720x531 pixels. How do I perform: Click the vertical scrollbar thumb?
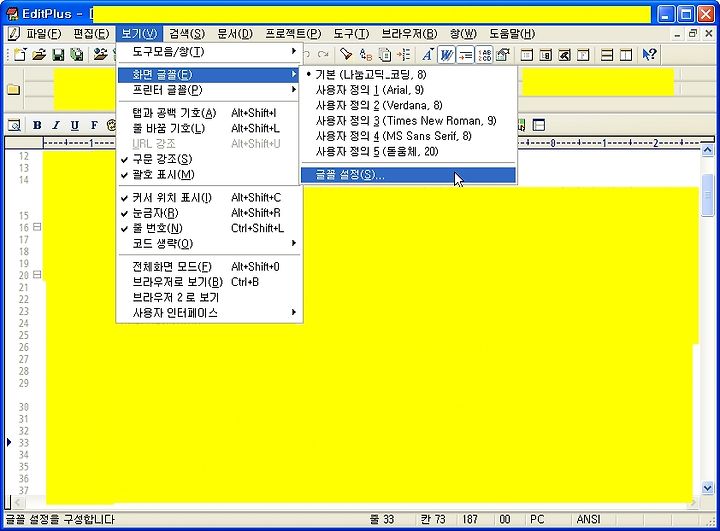tap(708, 195)
